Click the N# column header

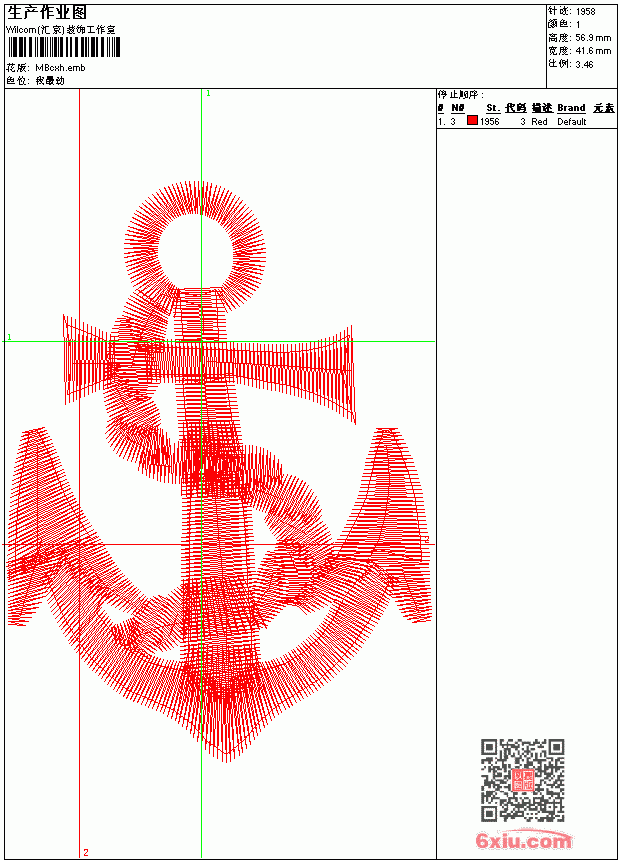coord(458,108)
